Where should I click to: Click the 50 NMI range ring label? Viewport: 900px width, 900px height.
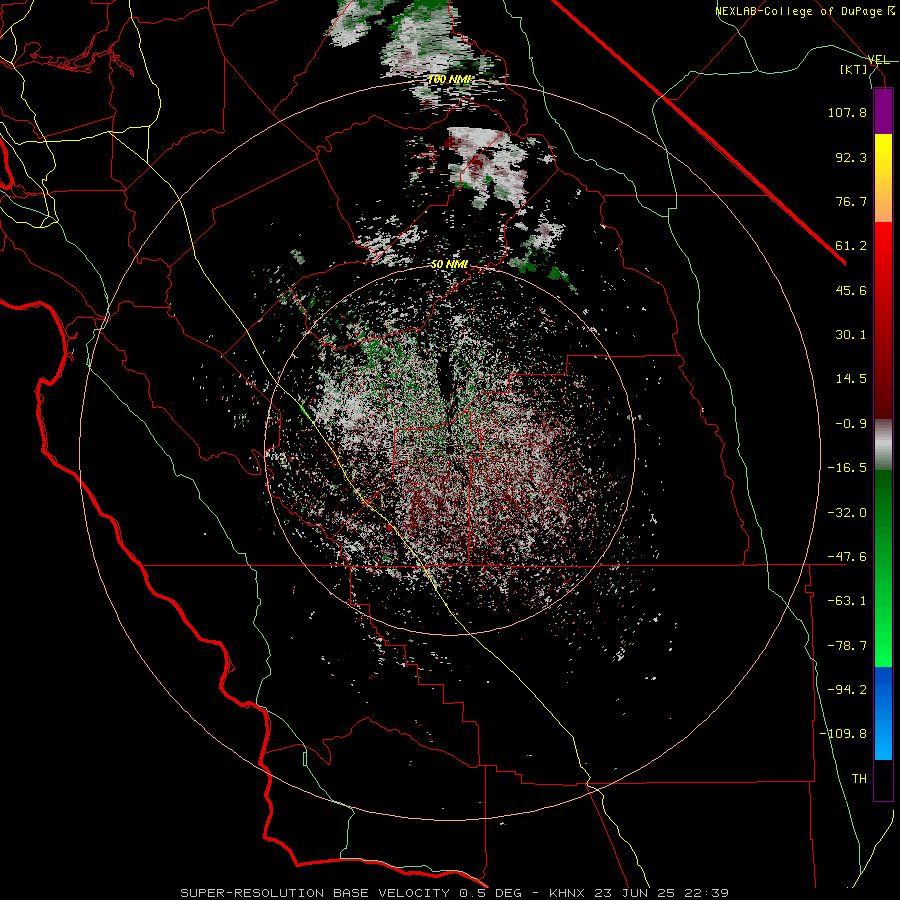[x=449, y=265]
